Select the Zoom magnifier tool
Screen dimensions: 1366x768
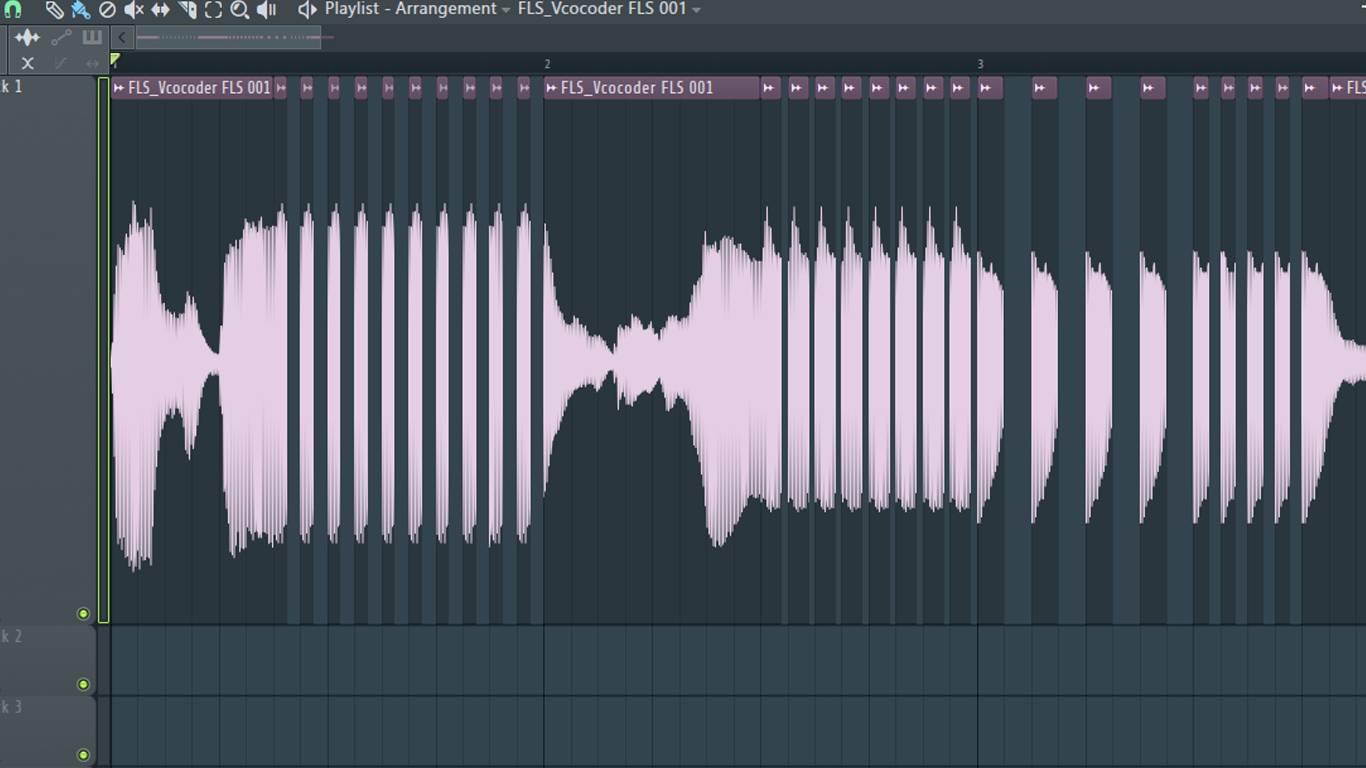coord(240,10)
